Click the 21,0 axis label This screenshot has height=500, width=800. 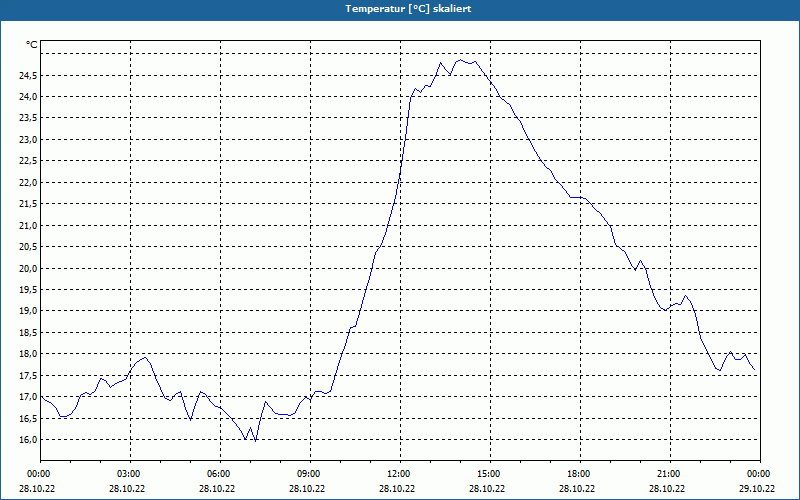(28, 226)
